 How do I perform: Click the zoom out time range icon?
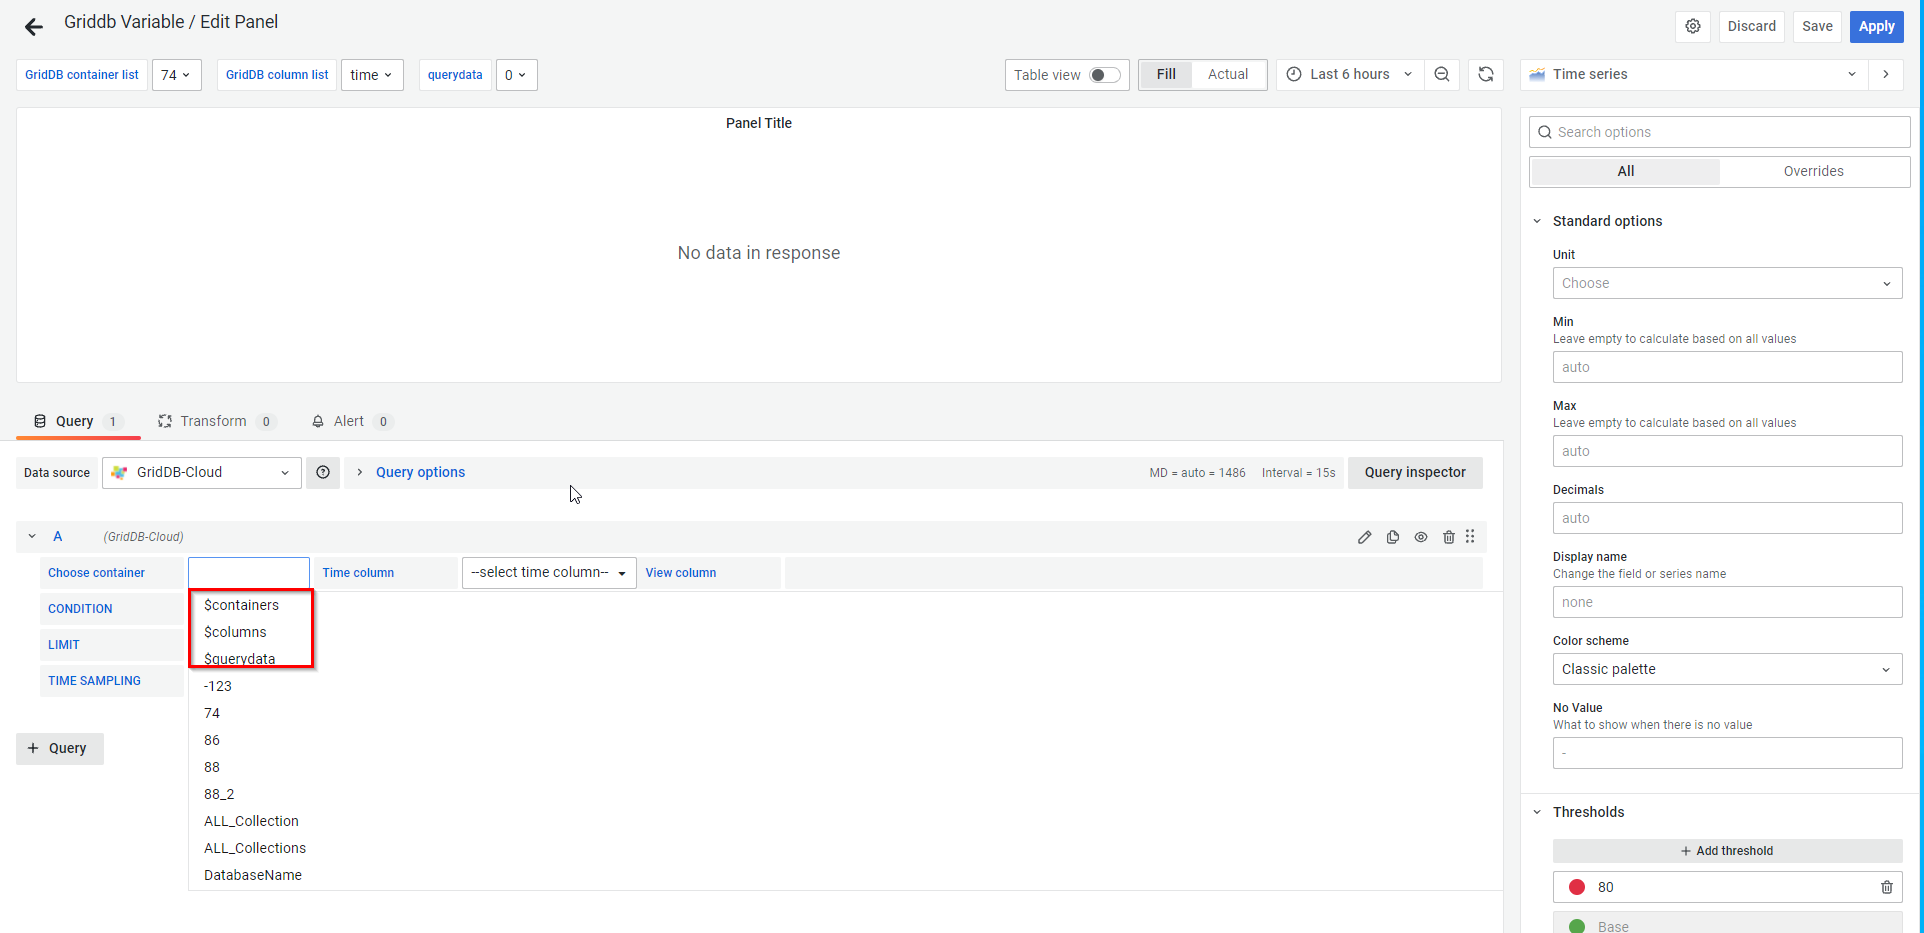tap(1441, 75)
